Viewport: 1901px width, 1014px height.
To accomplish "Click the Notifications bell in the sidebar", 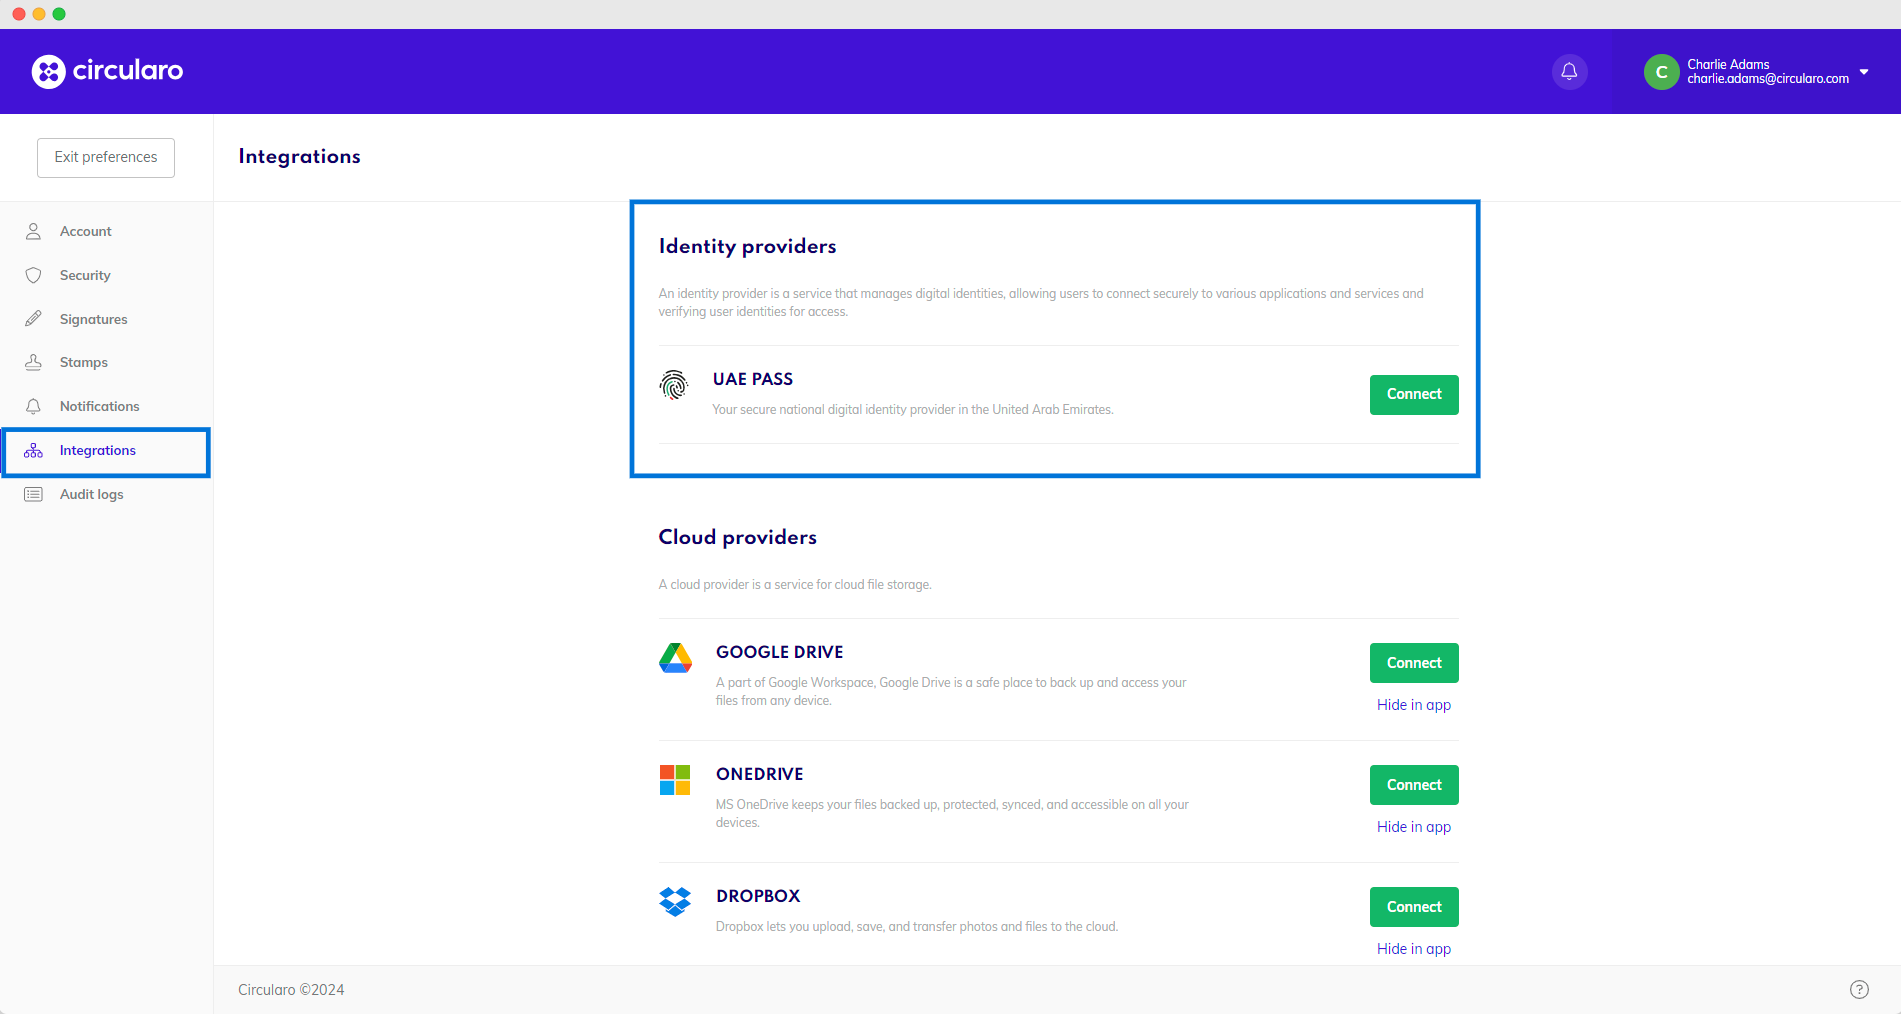I will pos(33,405).
